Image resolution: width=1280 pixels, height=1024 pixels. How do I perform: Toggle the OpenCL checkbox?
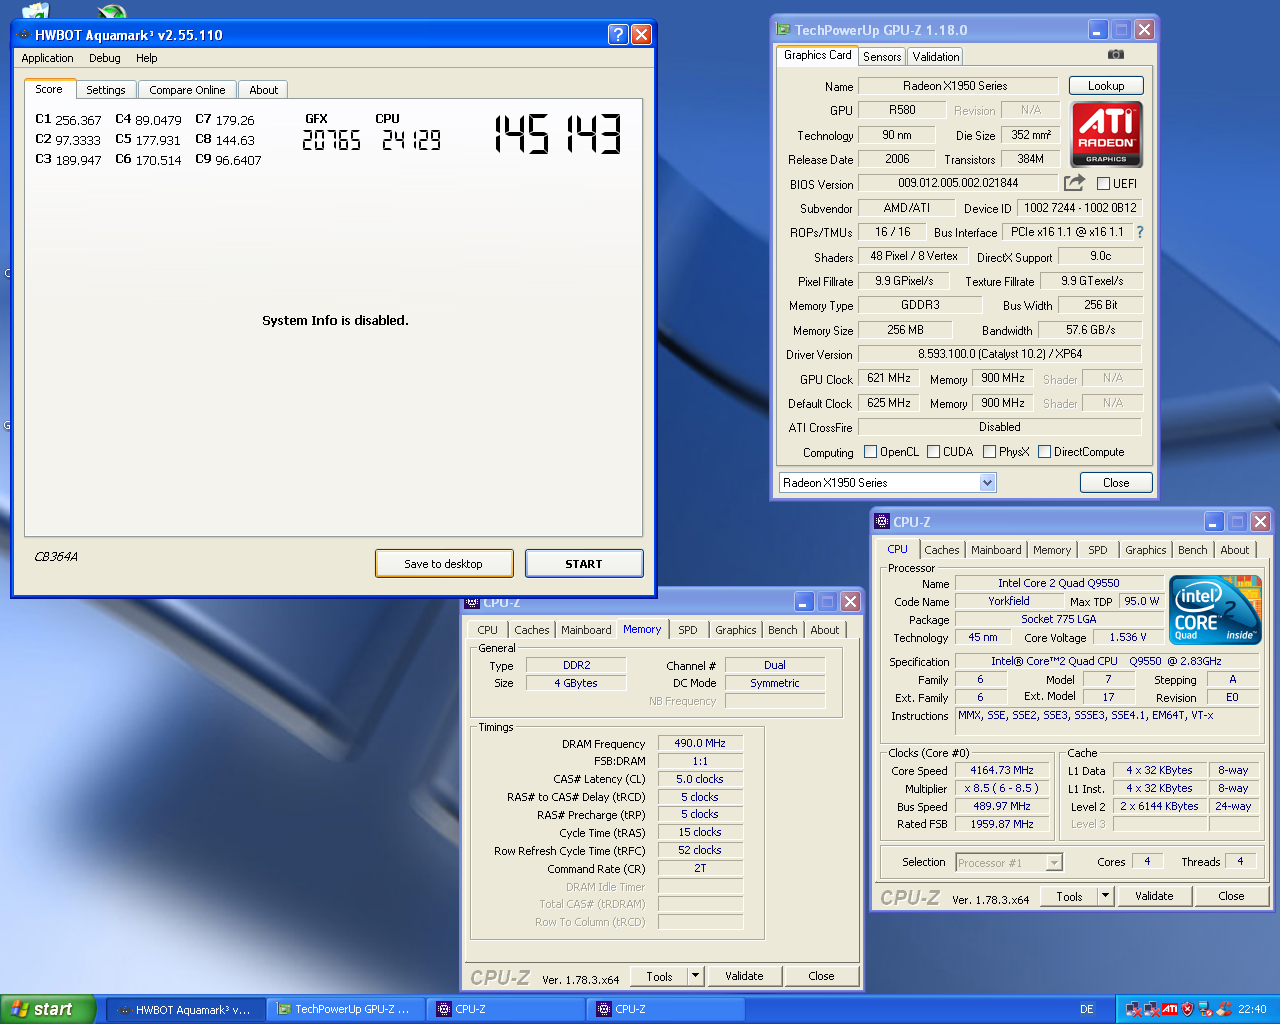click(870, 452)
